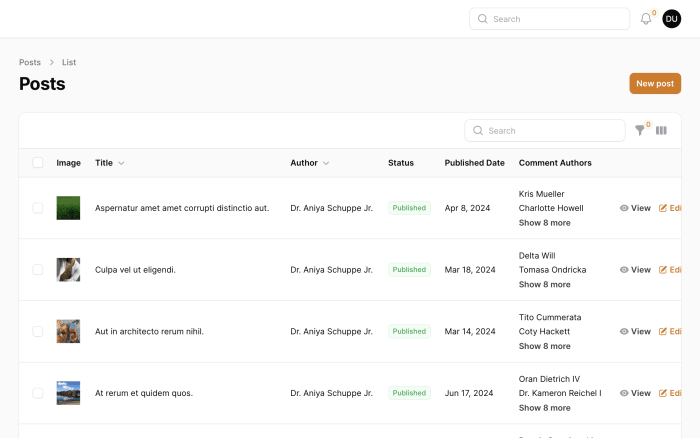Click edit icon for Culpa vel ut eligendi
The height and width of the screenshot is (438, 700).
(663, 270)
